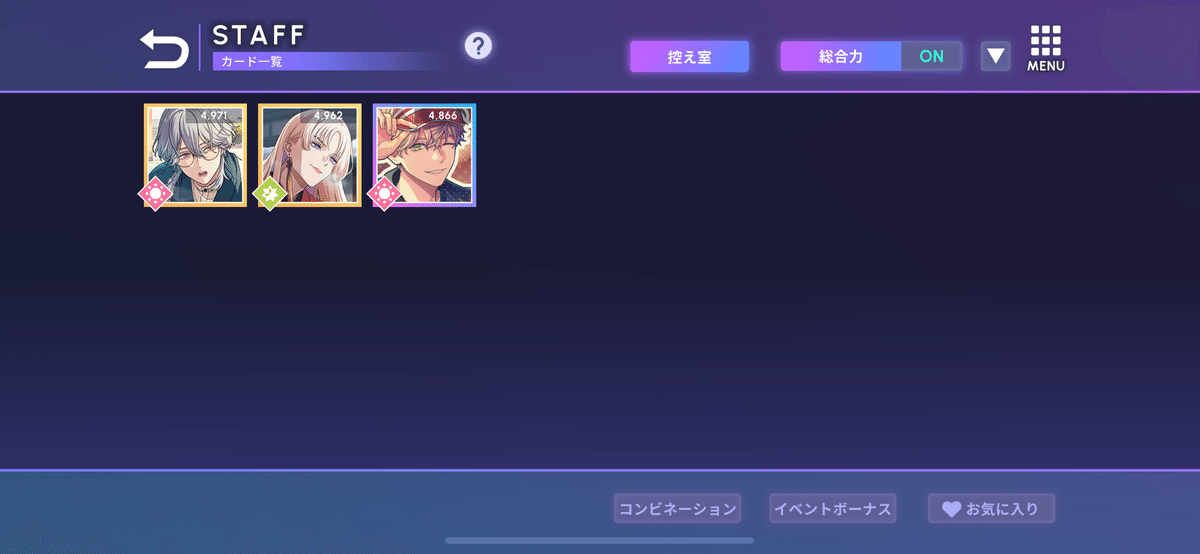Select the staff card rated 4,962
The image size is (1200, 554).
[310, 155]
